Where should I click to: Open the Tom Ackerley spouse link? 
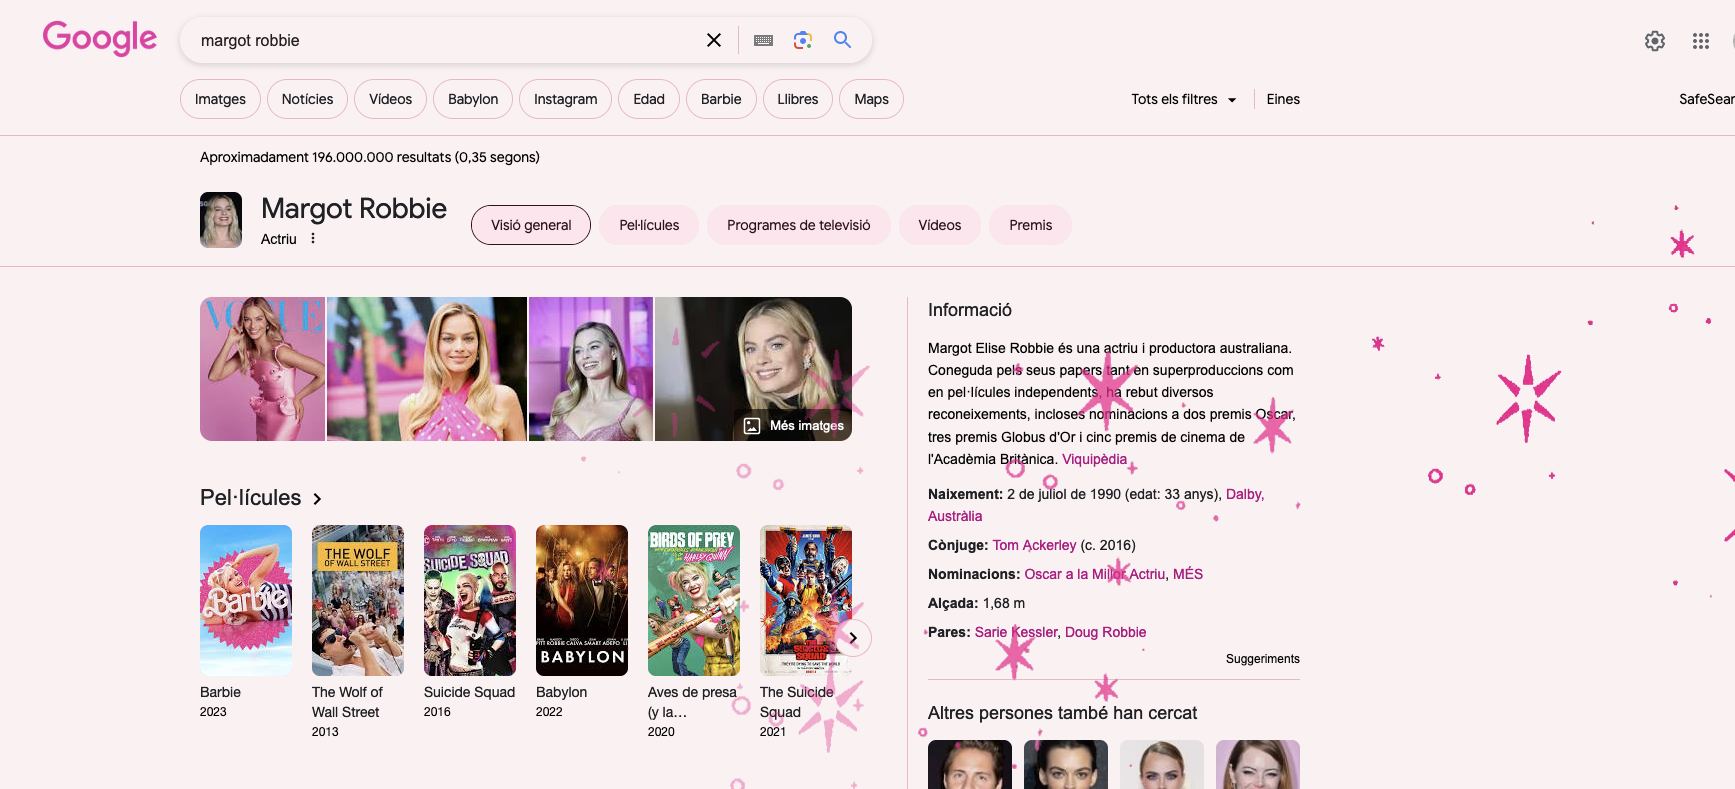pyautogui.click(x=1034, y=545)
